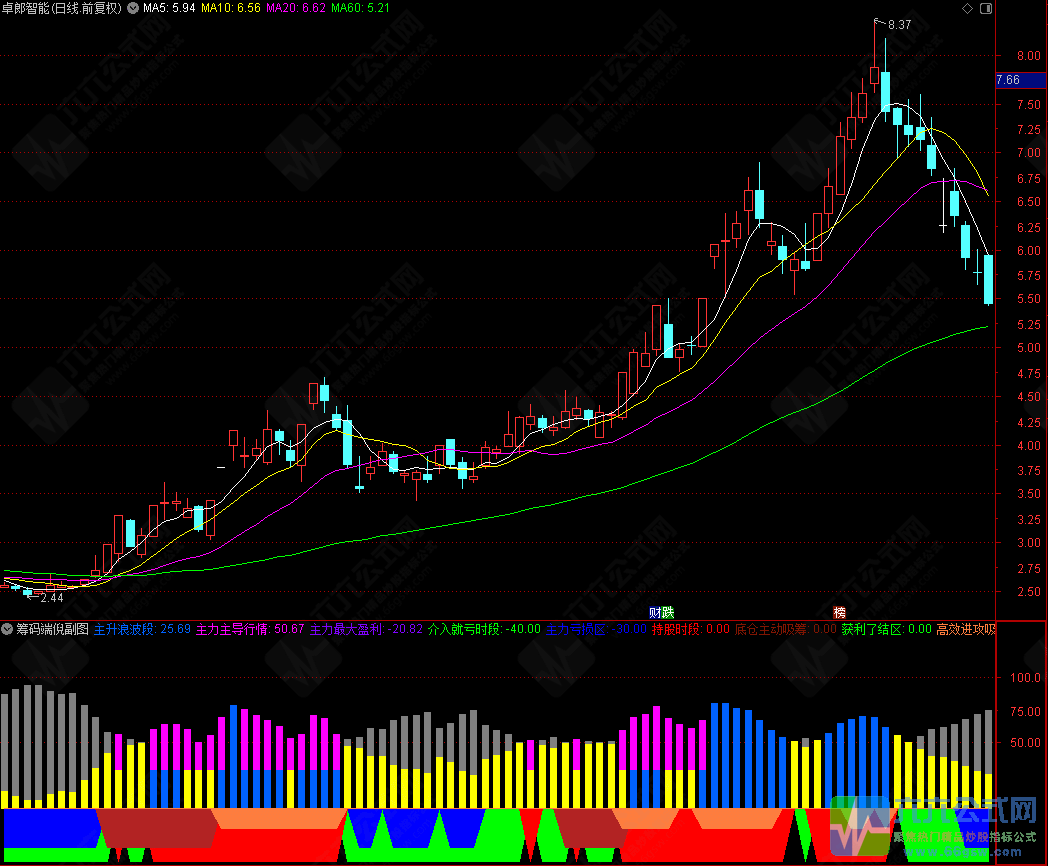This screenshot has height=866, width=1048.
Task: Click the 主升浪波段: 25.69 value
Action: [x=142, y=629]
